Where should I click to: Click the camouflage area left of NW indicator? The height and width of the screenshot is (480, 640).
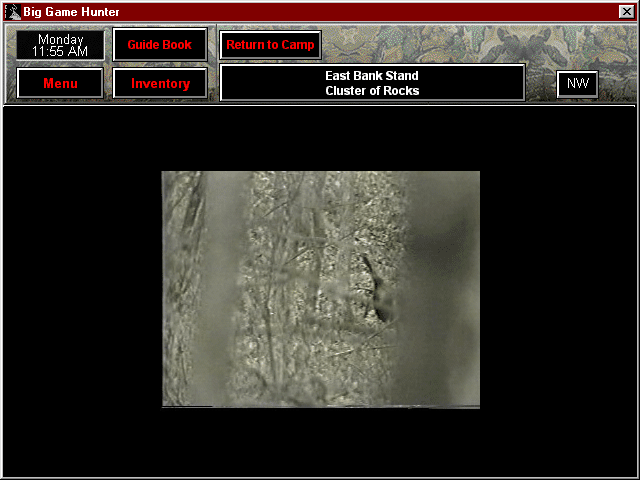point(540,84)
